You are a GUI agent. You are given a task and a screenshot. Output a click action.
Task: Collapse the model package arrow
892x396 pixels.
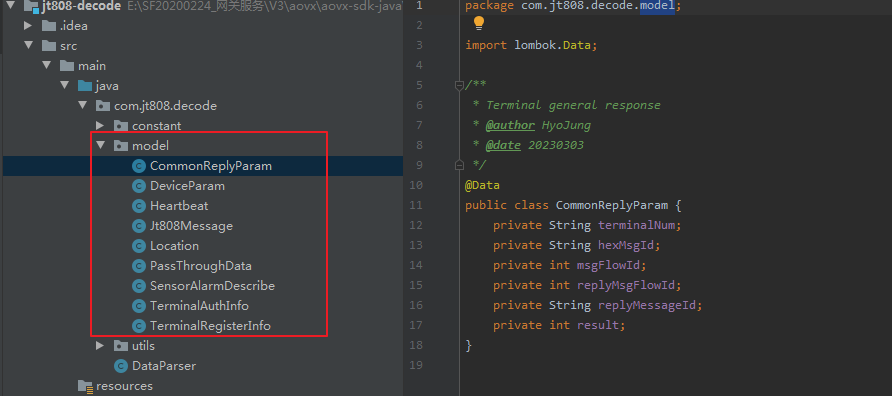tap(101, 145)
